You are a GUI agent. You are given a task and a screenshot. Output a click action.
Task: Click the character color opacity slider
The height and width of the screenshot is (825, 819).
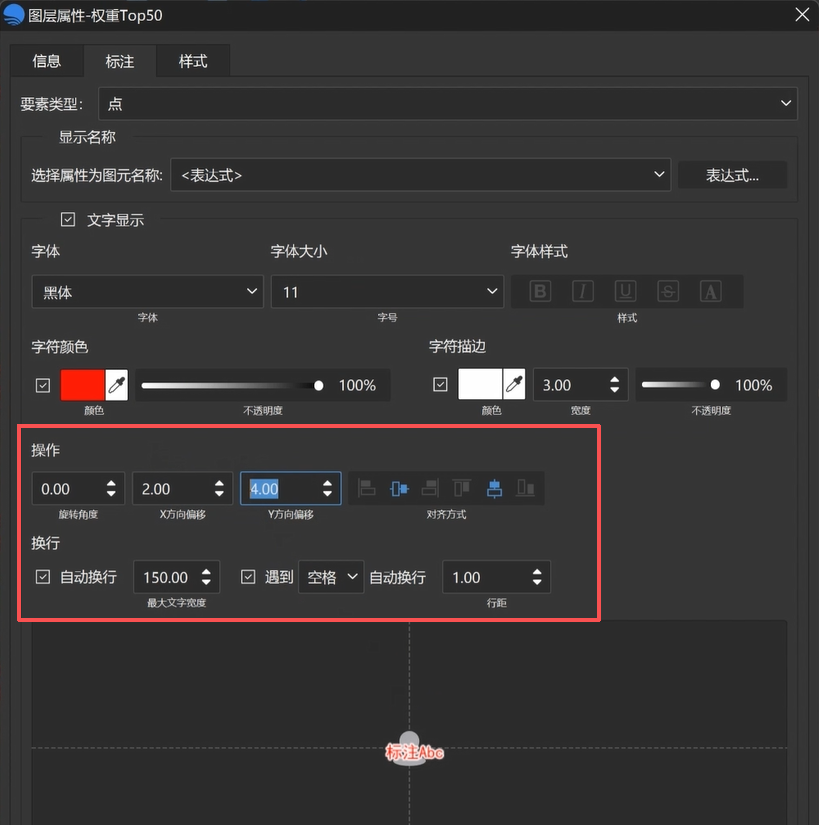(x=232, y=386)
